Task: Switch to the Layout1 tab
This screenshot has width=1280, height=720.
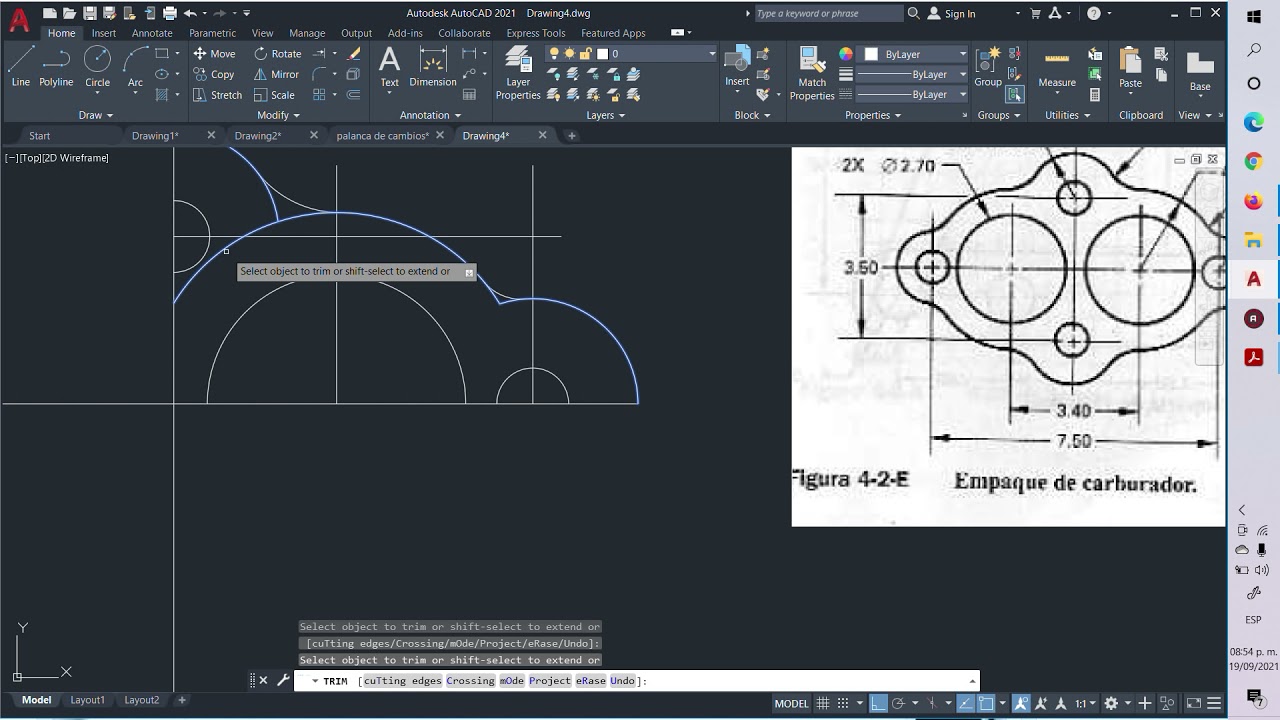Action: 87,700
